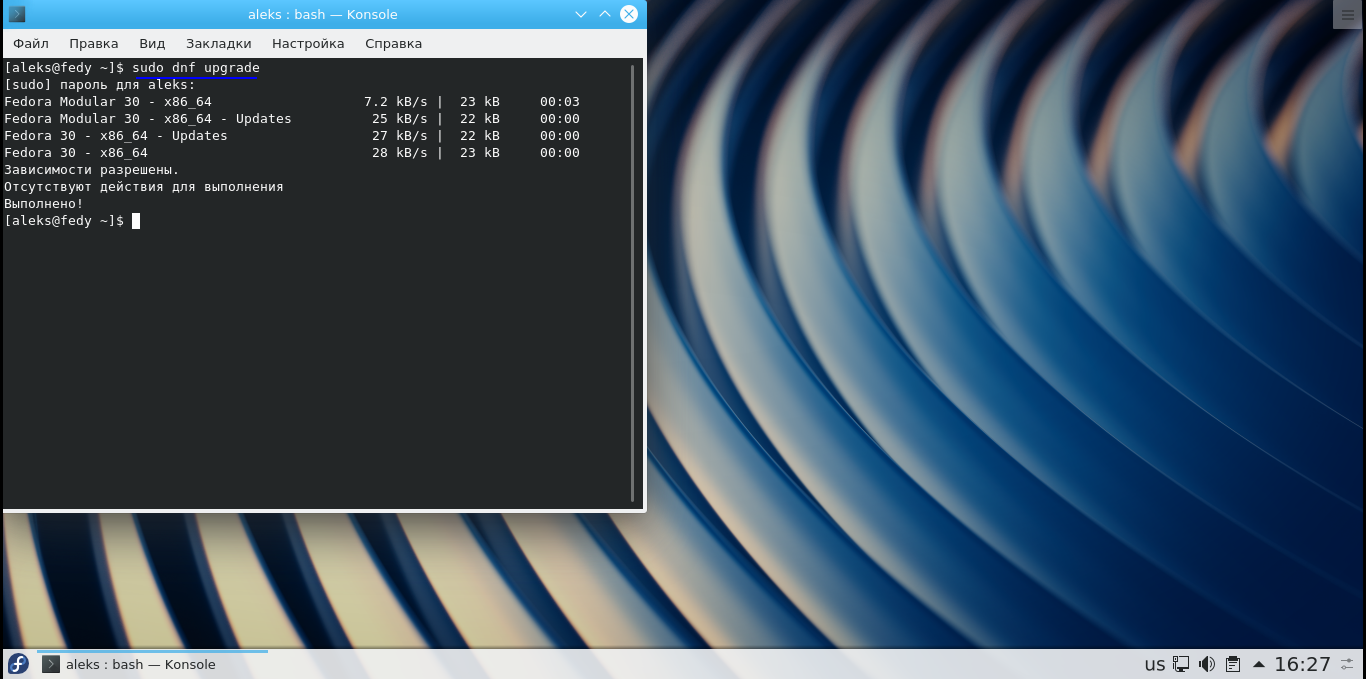Expand hidden system tray icons arrow
Screen dimensions: 1366x679
coord(1258,664)
